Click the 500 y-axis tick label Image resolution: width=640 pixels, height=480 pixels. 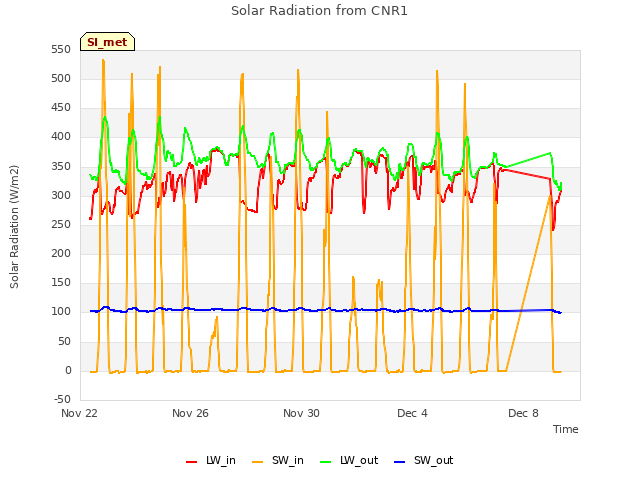pos(61,78)
